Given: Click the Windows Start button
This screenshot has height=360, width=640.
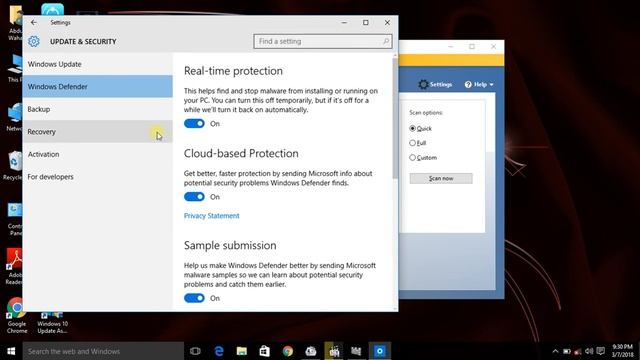Looking at the screenshot, I should (x=11, y=351).
